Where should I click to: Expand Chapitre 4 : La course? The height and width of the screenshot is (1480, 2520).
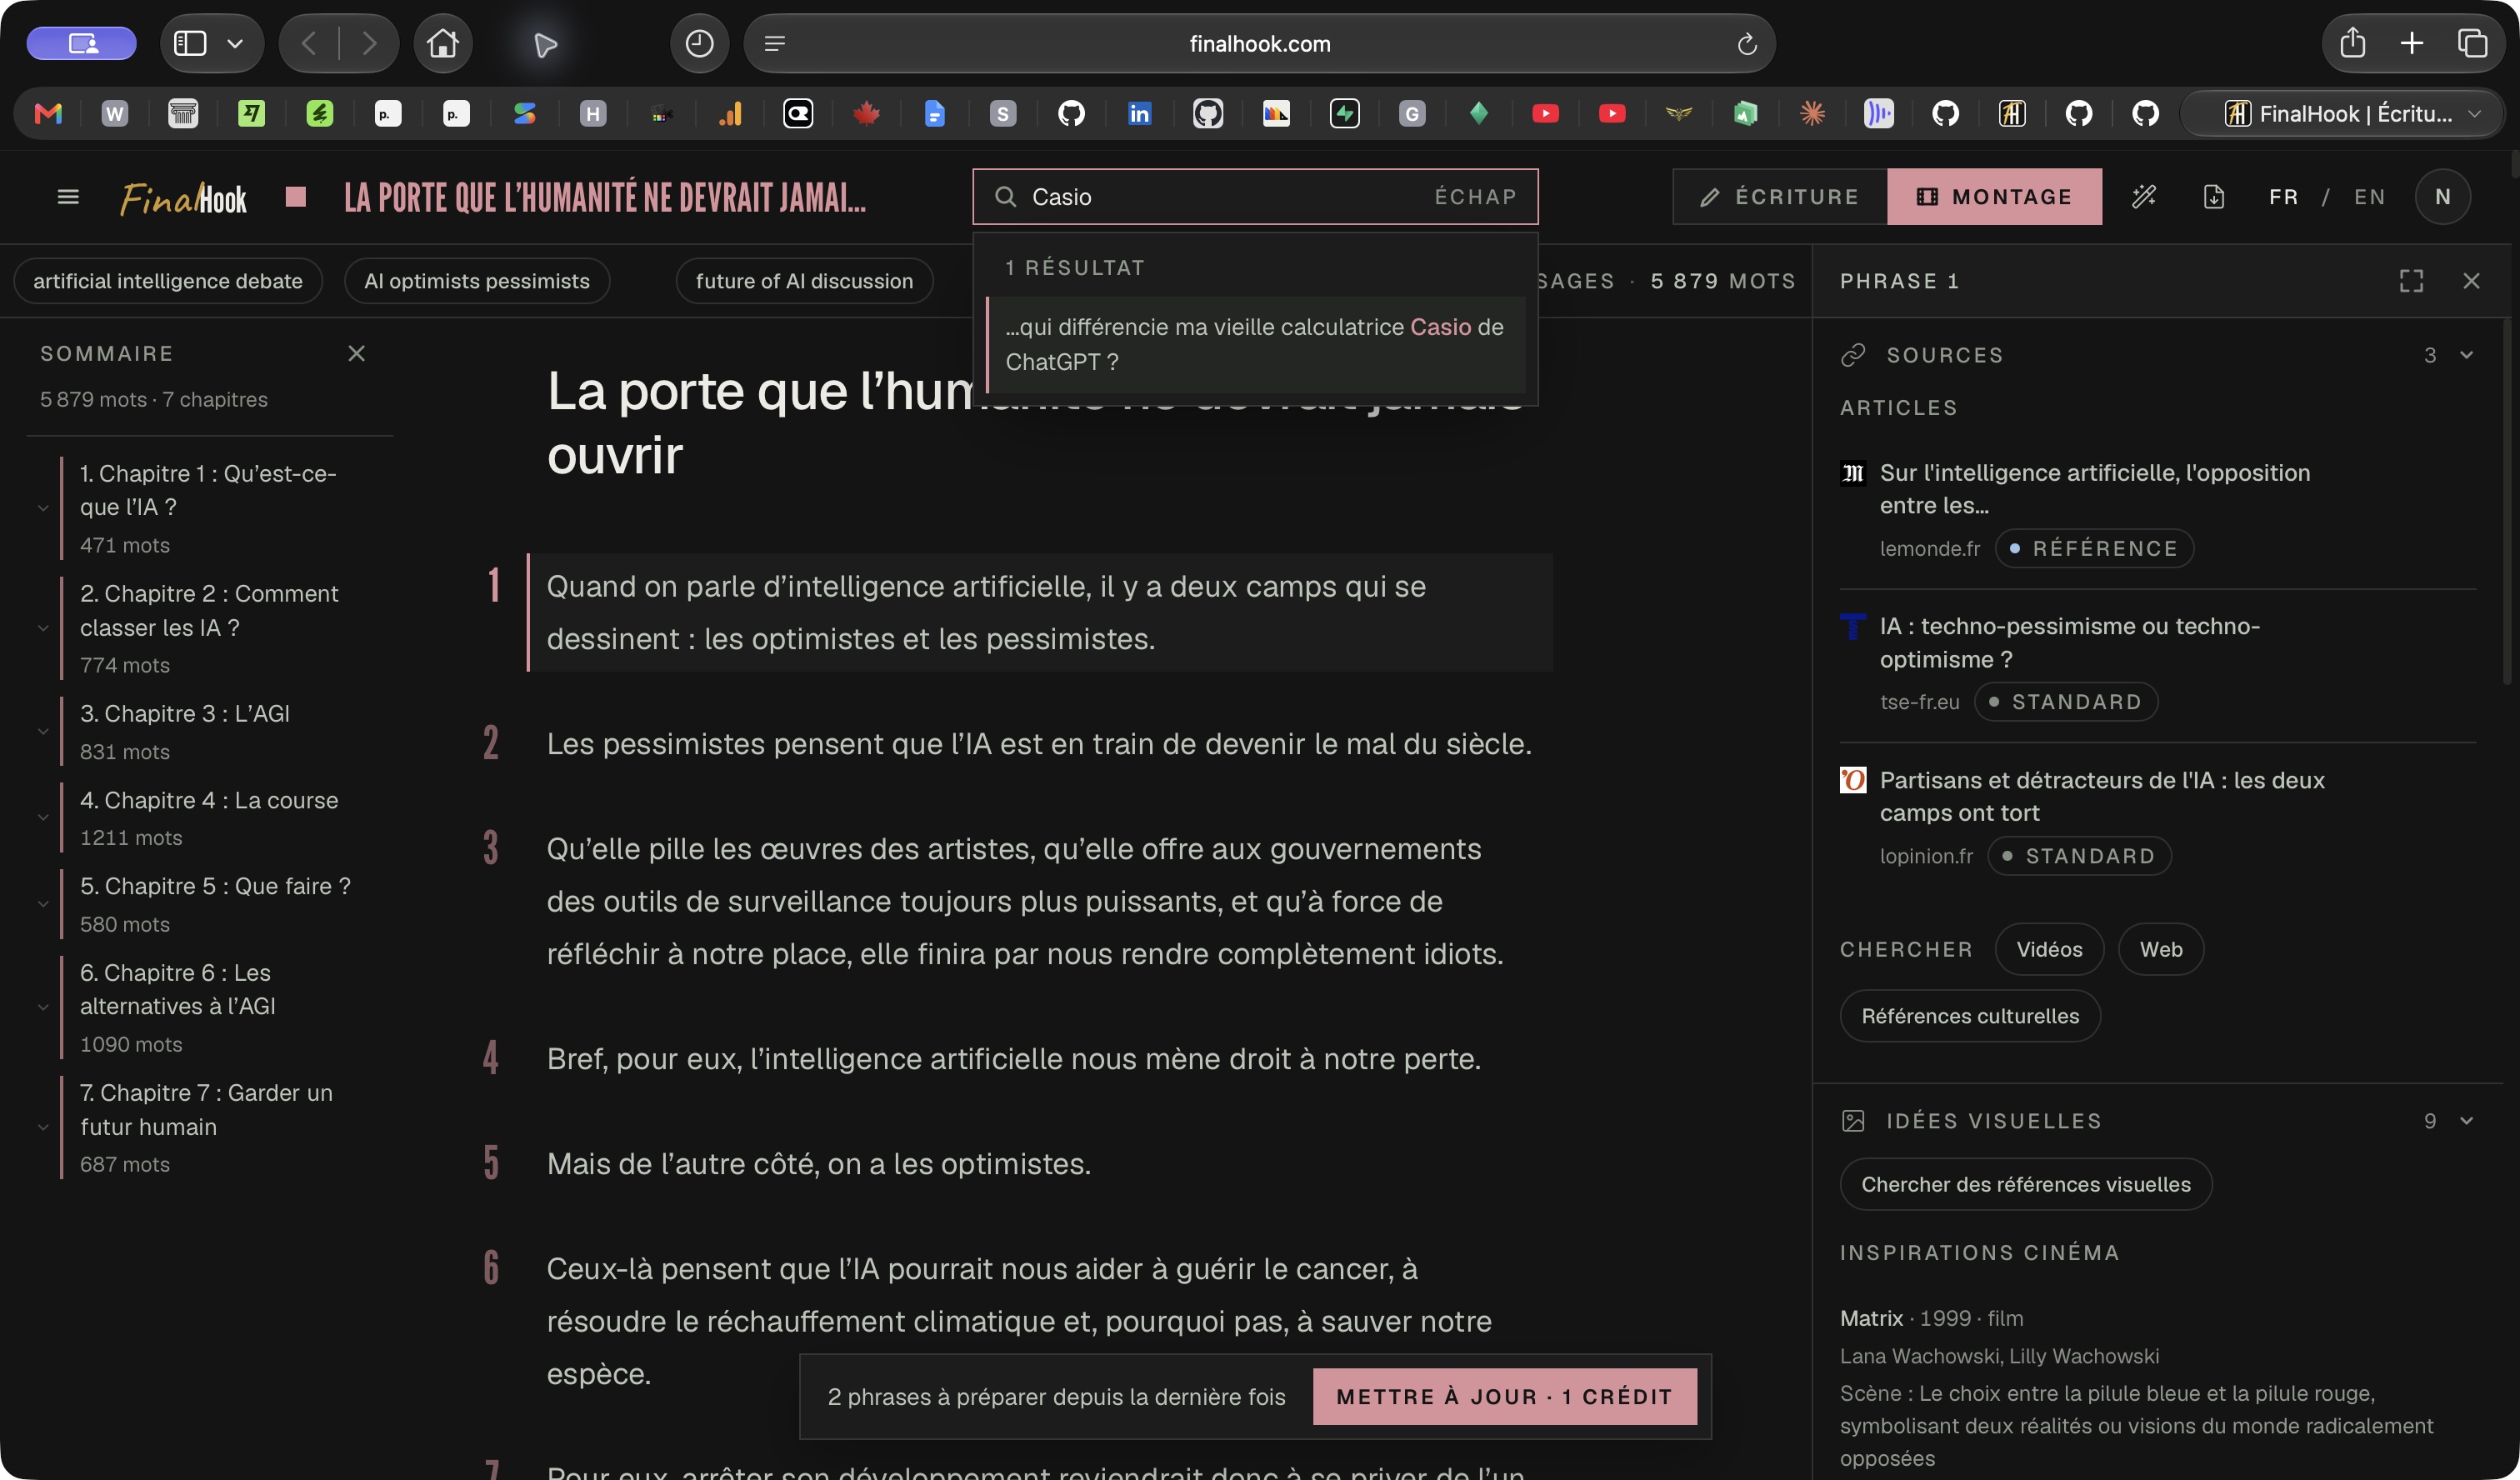pos(43,818)
